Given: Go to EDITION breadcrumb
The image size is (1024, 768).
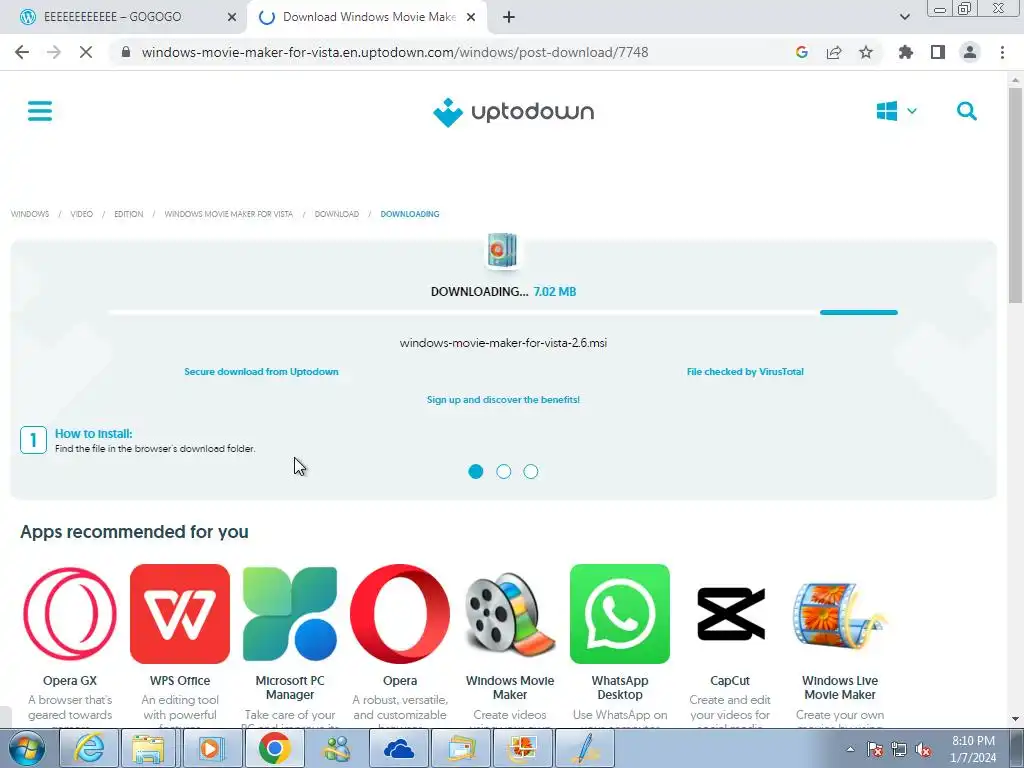Looking at the screenshot, I should (129, 214).
